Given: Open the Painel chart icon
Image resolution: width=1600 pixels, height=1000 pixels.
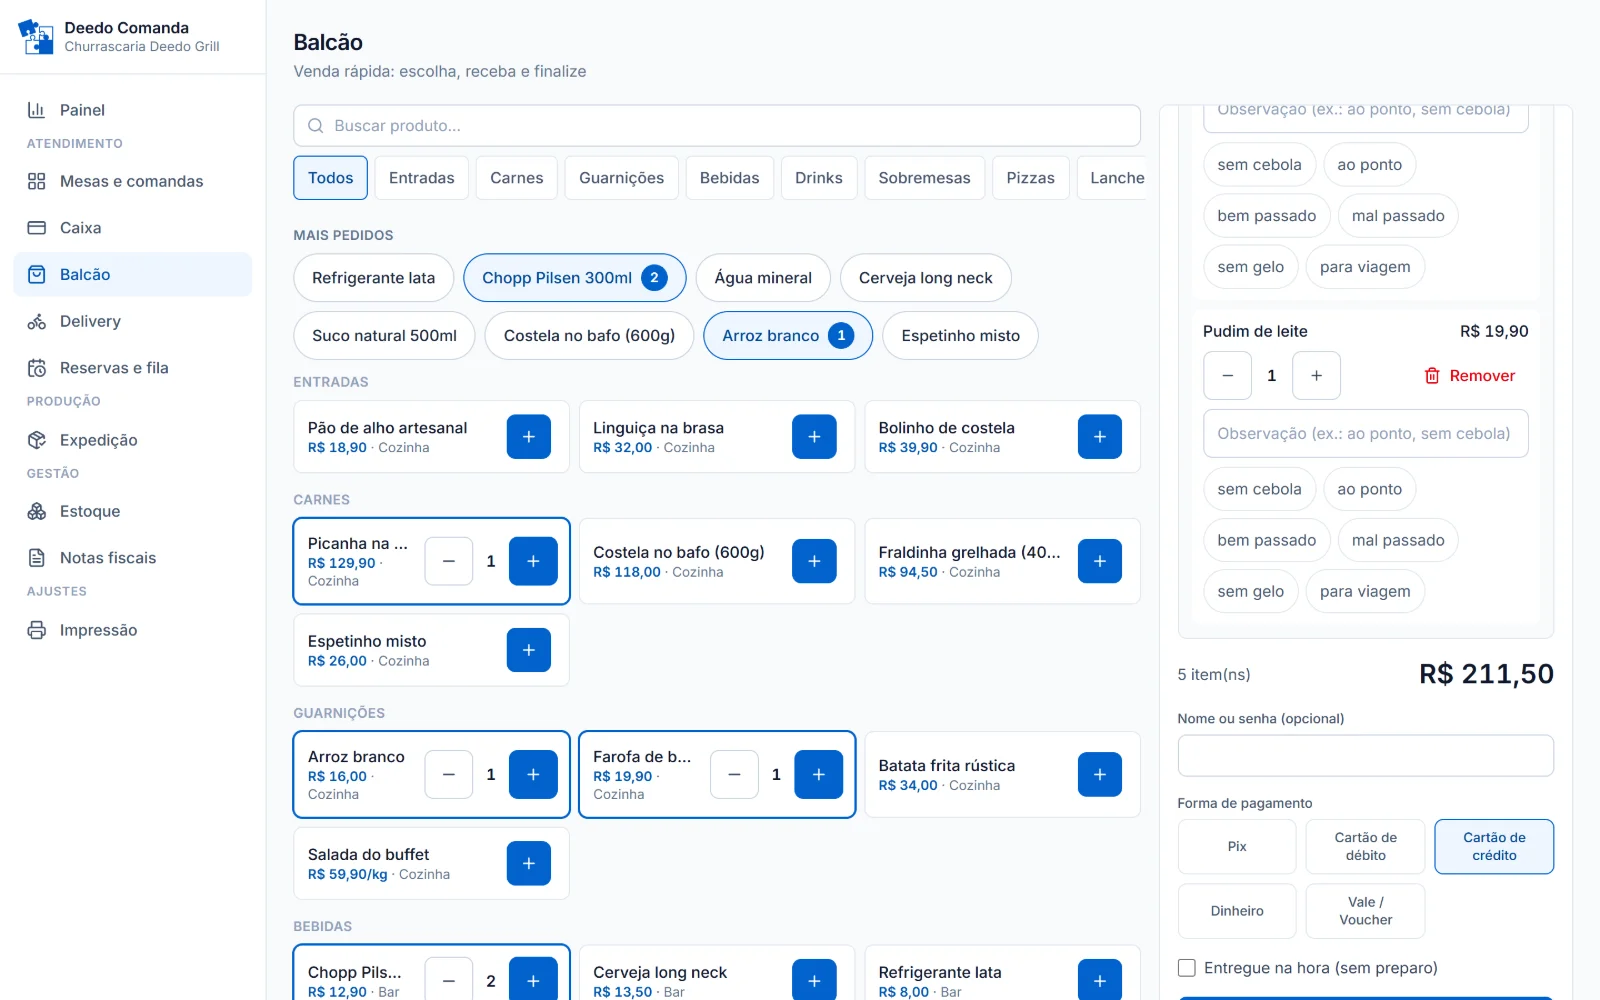Looking at the screenshot, I should 37,110.
